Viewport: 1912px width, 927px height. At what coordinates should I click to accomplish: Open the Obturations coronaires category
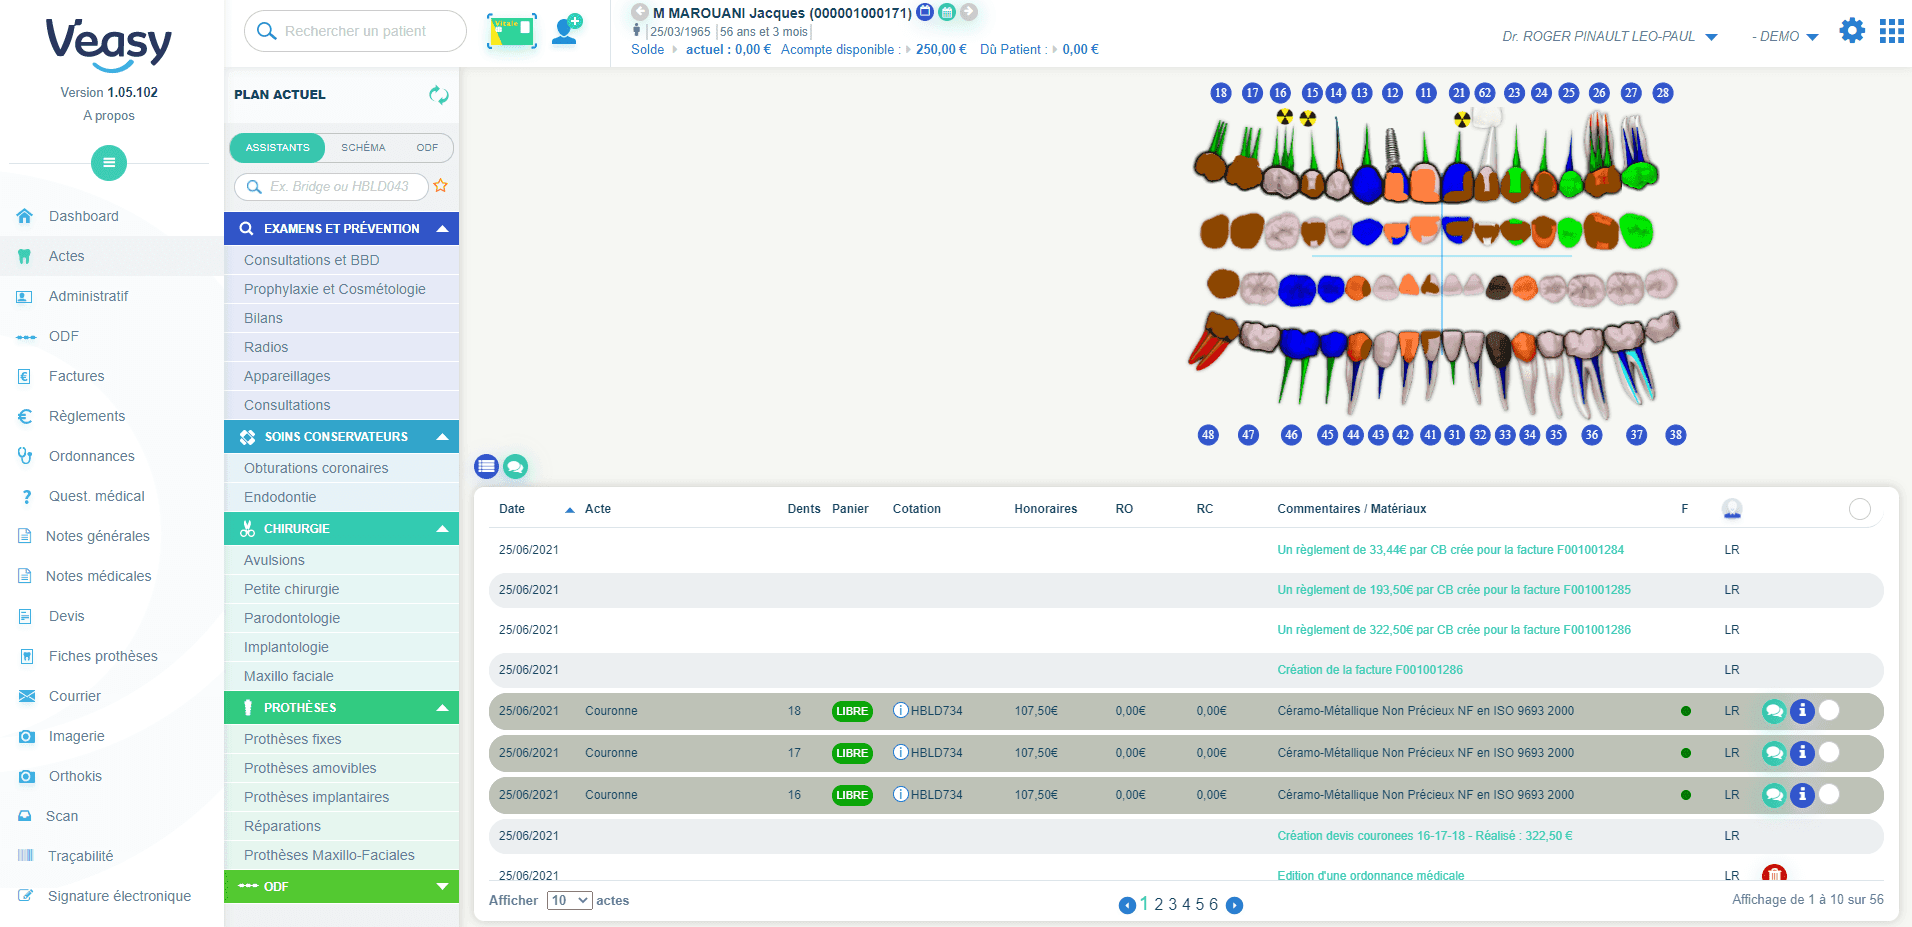tap(316, 468)
